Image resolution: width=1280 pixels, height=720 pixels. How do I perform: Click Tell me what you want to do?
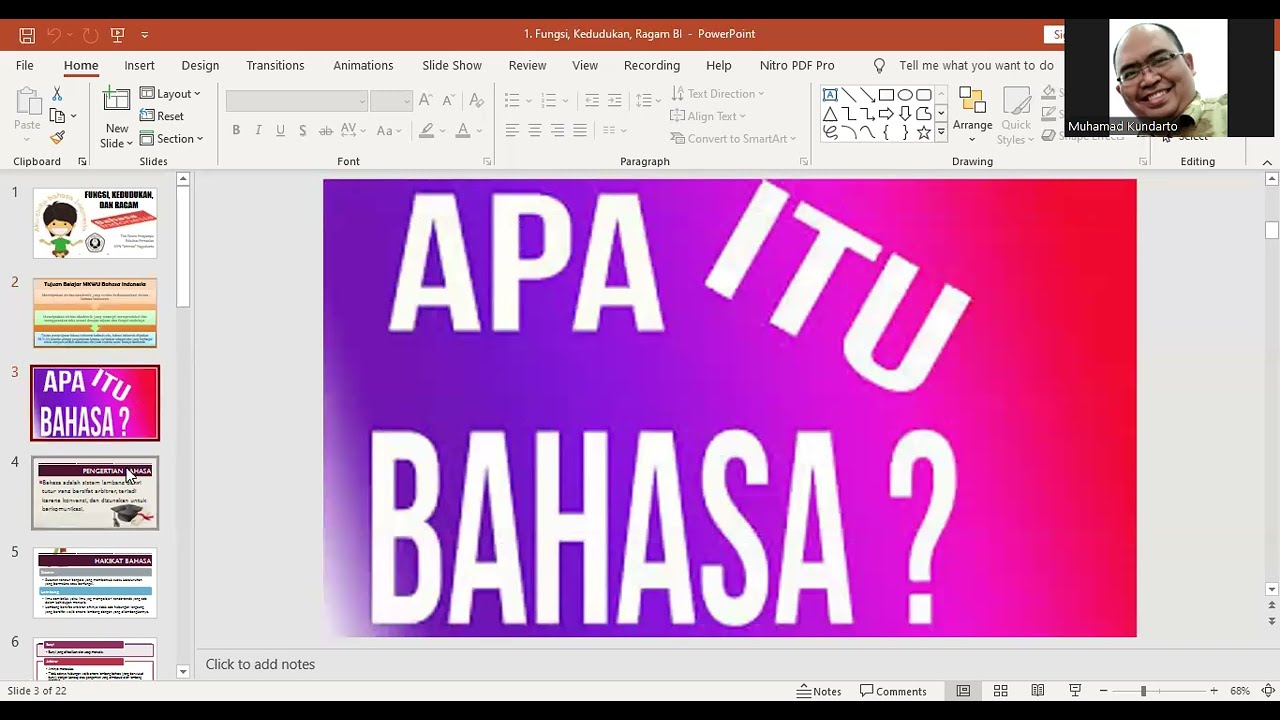coord(965,65)
